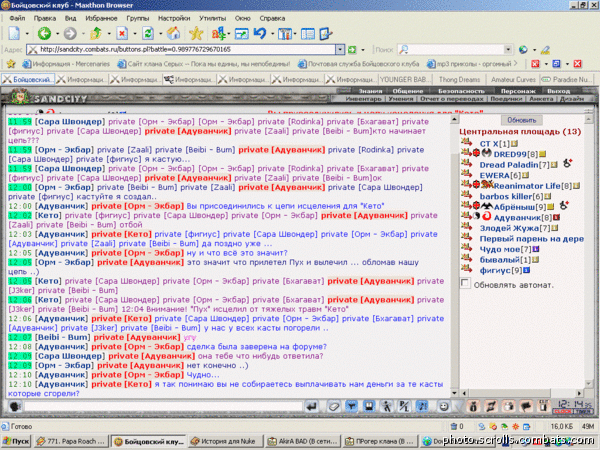Screen dimensions: 600x450
Task: Click the Up one level folder icon
Action: coord(96,34)
